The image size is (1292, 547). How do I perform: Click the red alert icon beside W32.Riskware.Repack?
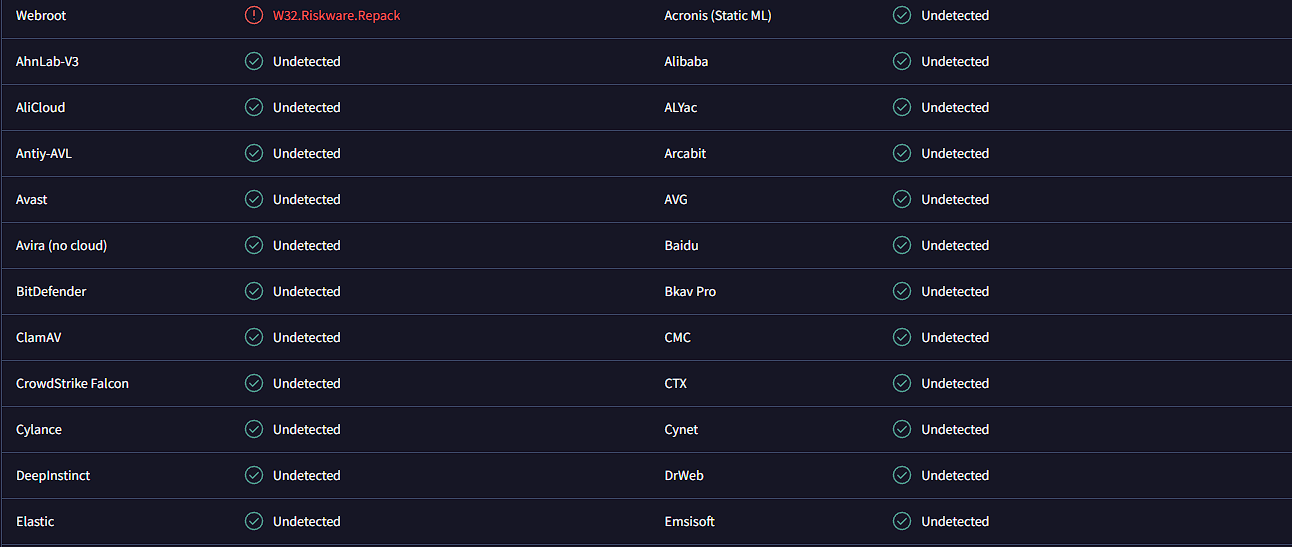(254, 16)
